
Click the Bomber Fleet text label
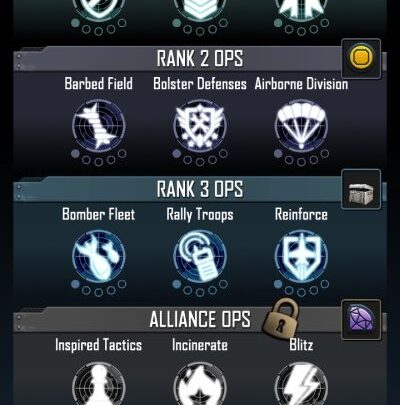pyautogui.click(x=99, y=214)
